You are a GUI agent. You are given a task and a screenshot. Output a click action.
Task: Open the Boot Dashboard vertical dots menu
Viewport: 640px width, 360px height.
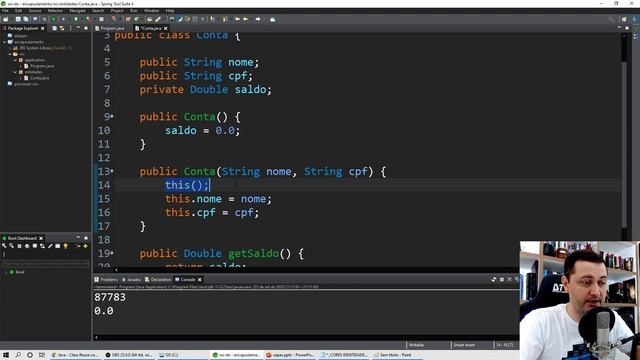(x=4, y=255)
